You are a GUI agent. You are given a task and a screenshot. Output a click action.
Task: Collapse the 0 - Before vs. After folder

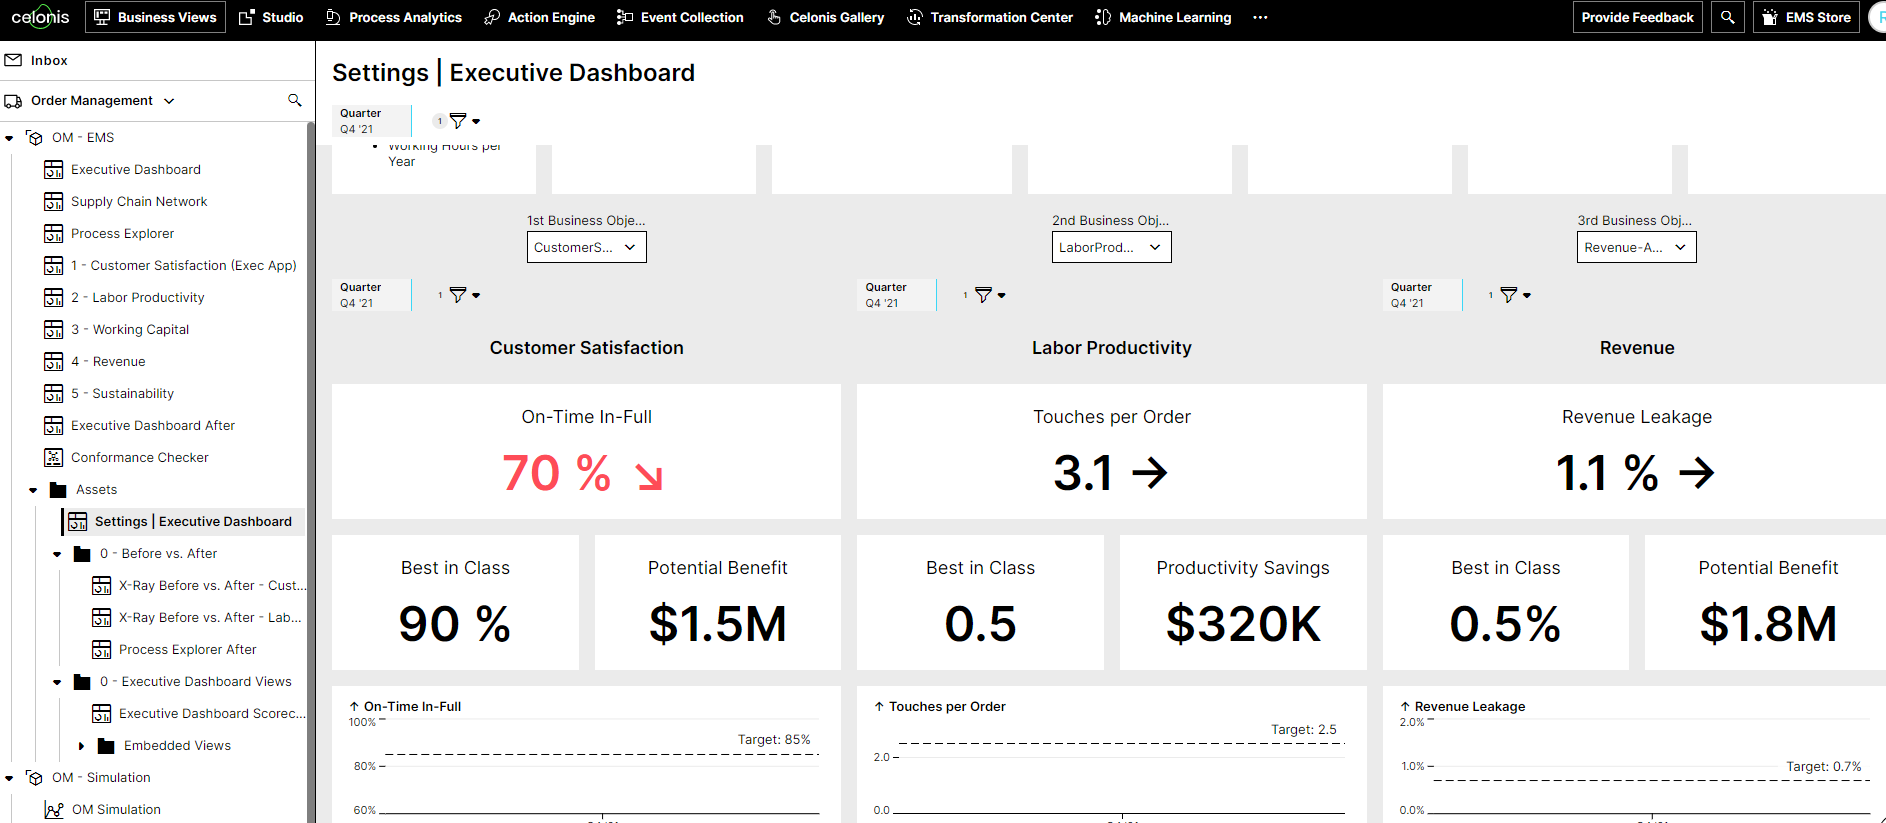pyautogui.click(x=57, y=554)
